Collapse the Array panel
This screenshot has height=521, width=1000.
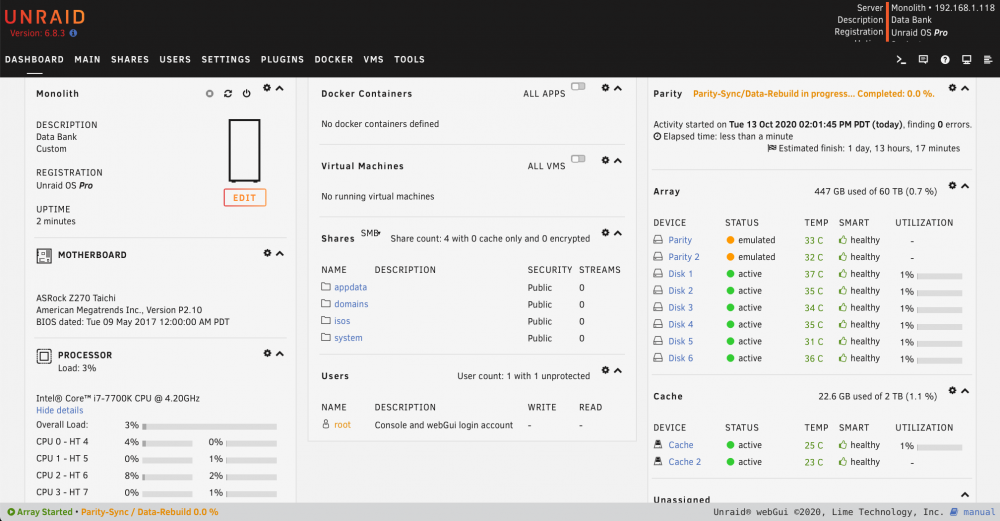965,186
